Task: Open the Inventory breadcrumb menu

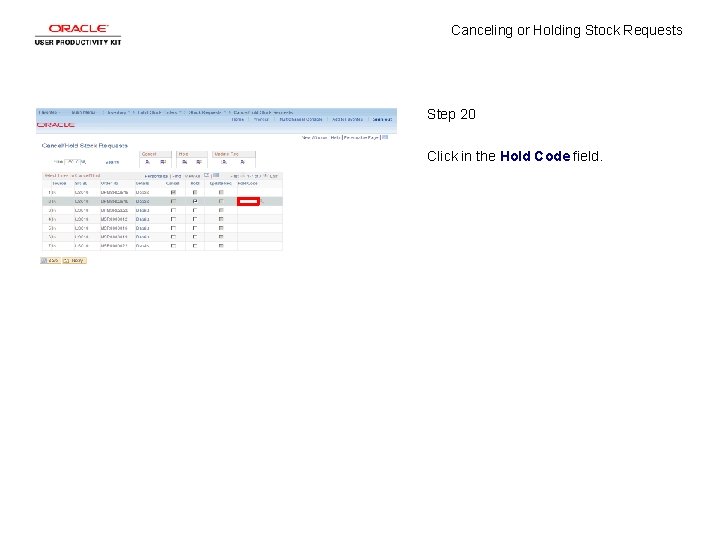Action: pyautogui.click(x=117, y=112)
